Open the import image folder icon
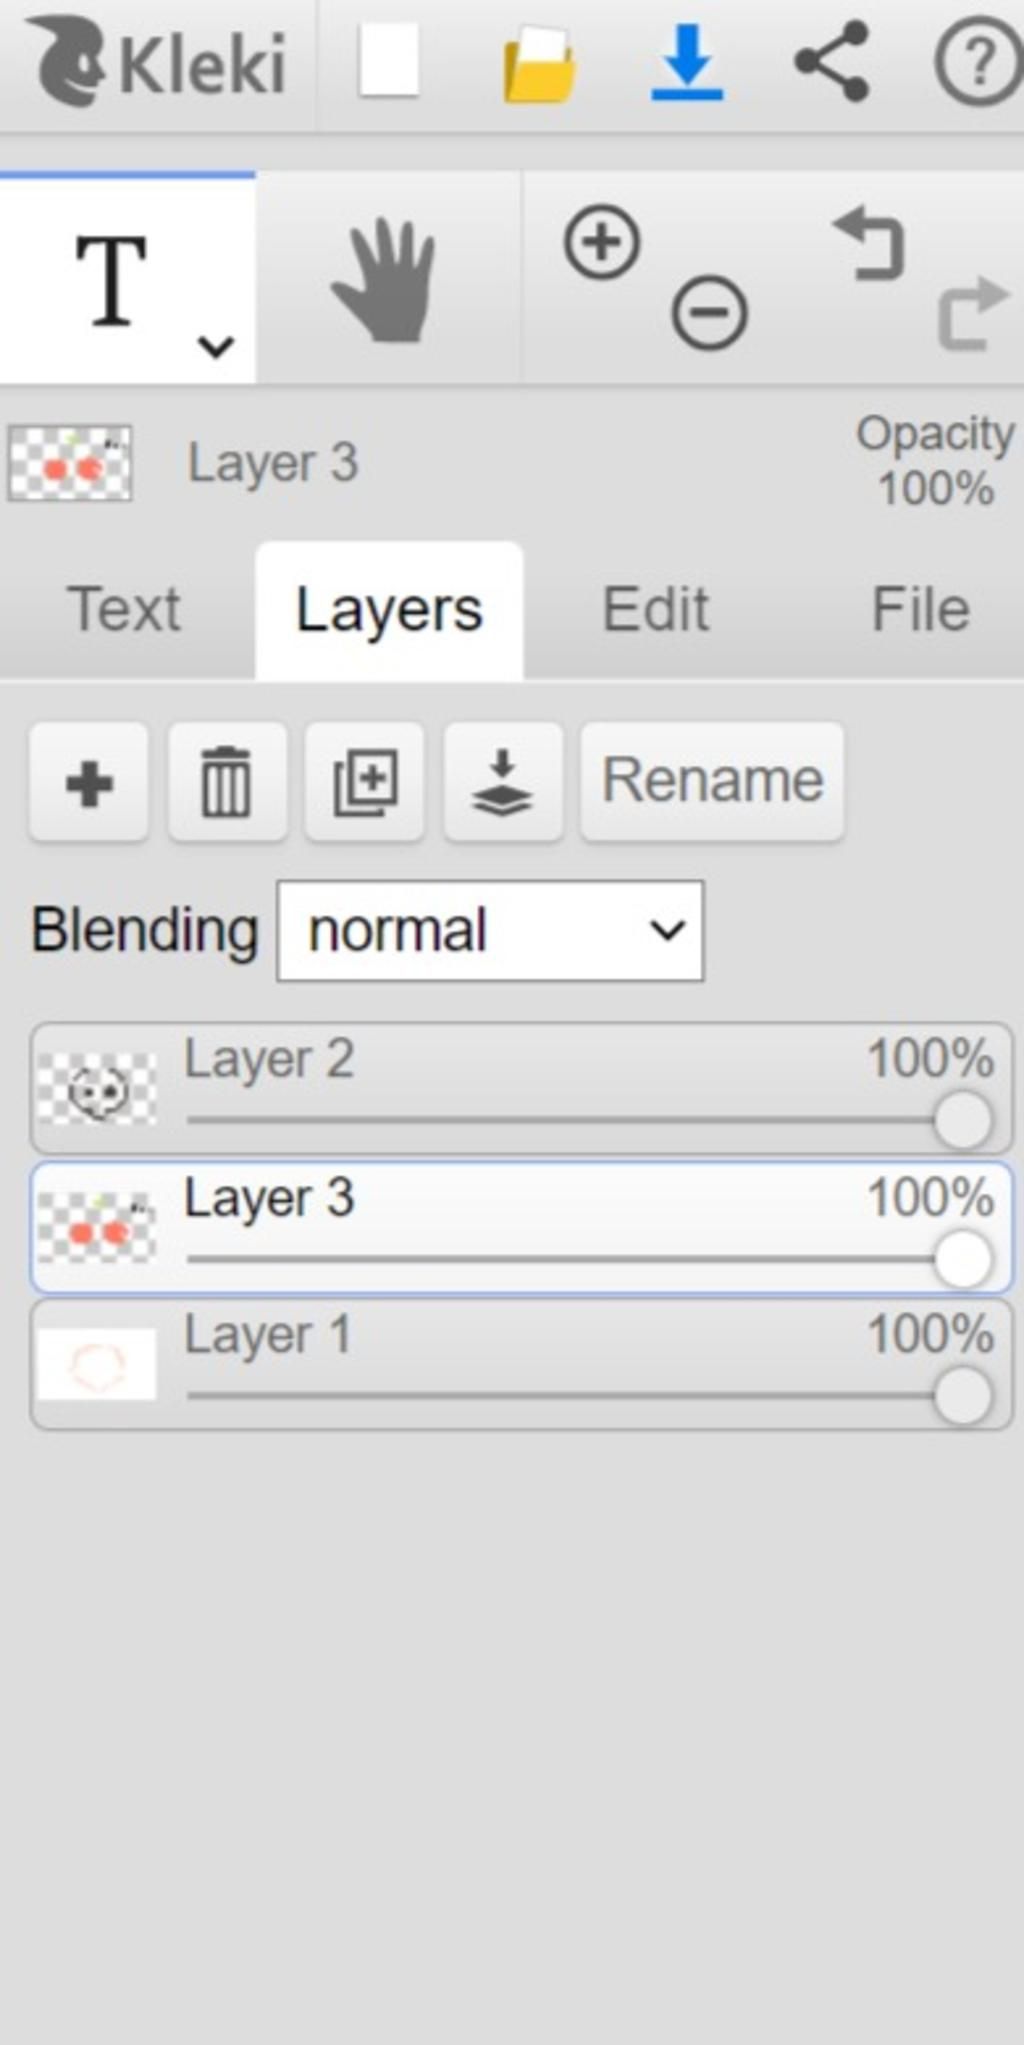Screen dimensions: 1024x2045 click(x=539, y=65)
